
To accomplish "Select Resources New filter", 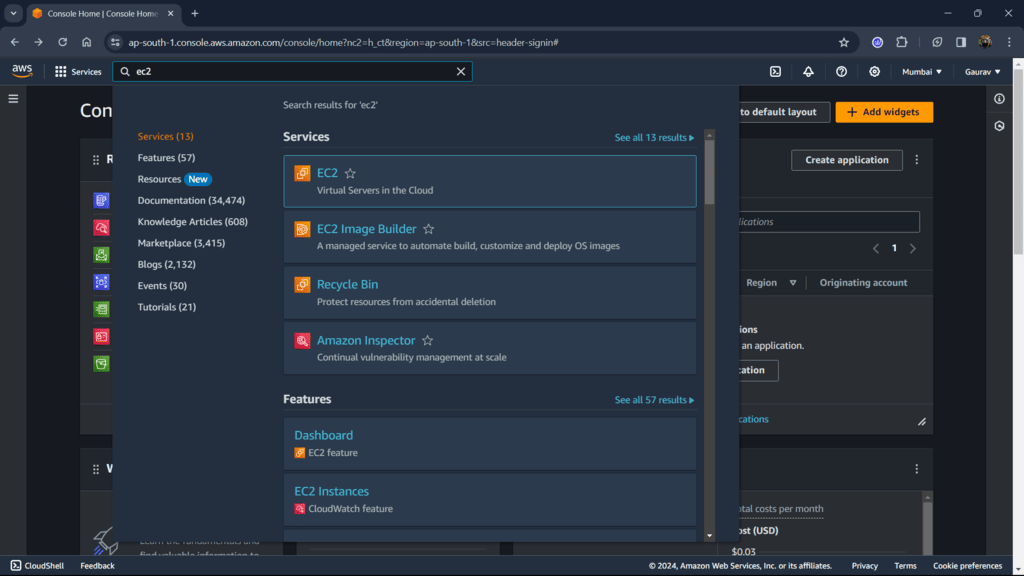I will coord(174,179).
